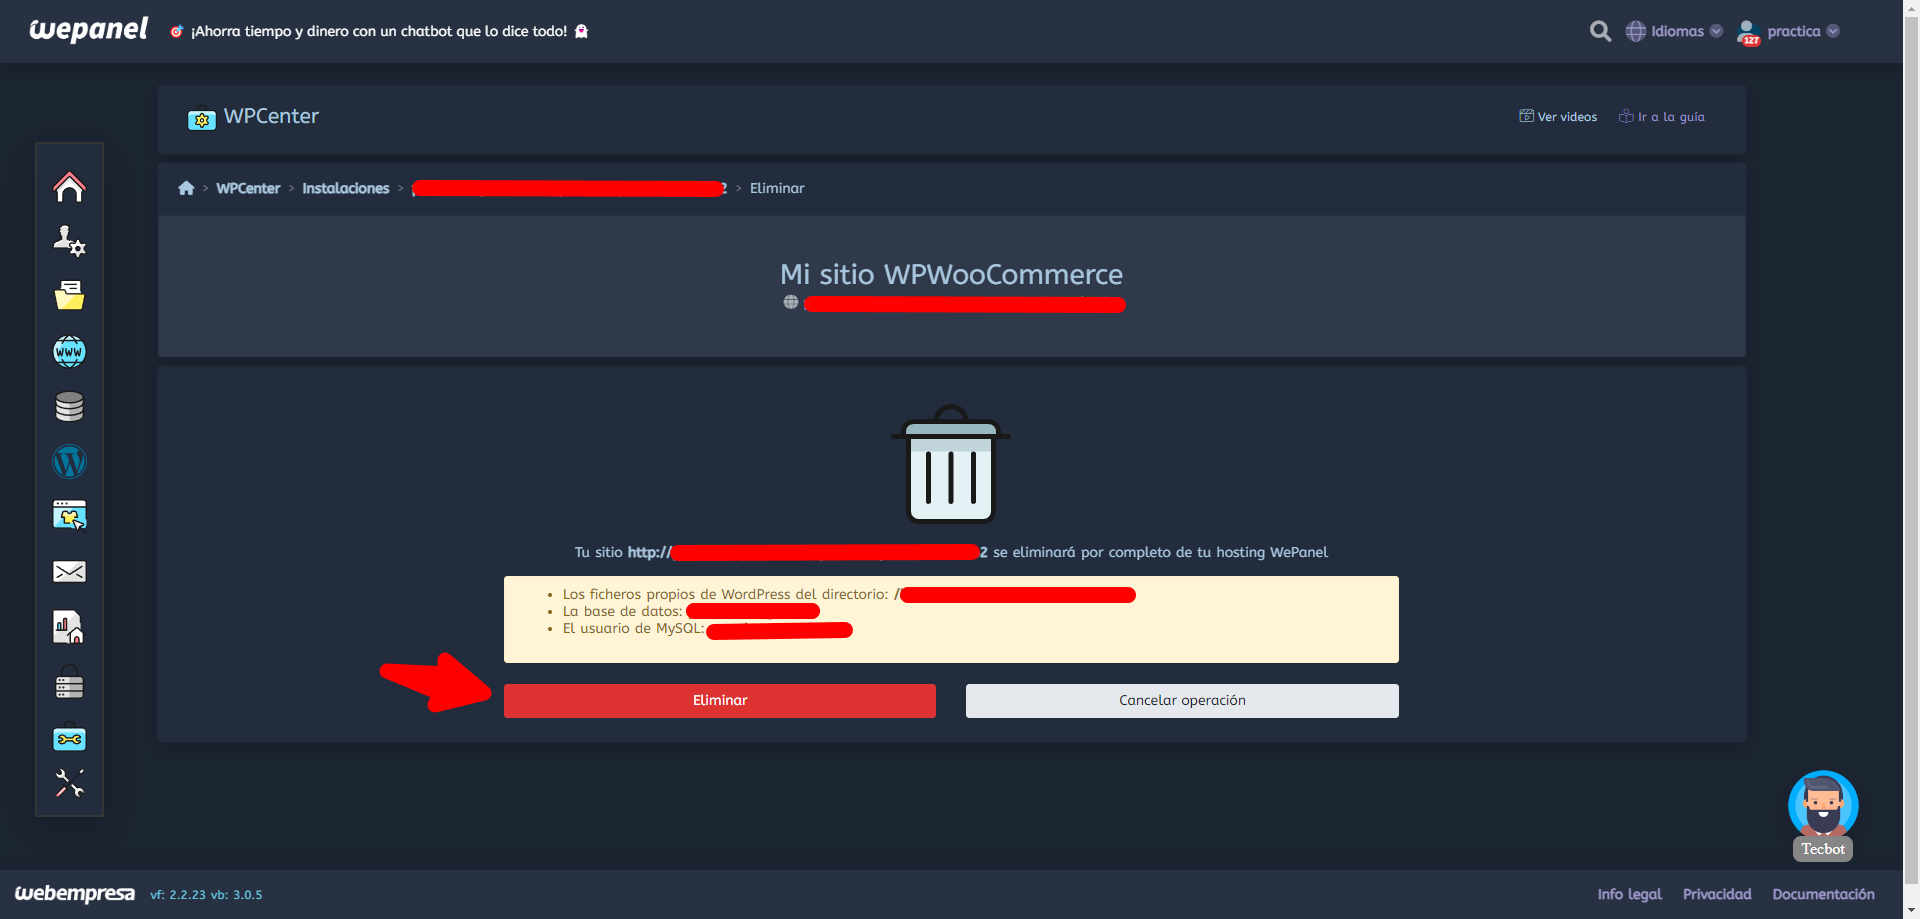1920x919 pixels.
Task: Open the file manager folder icon
Action: coord(69,295)
